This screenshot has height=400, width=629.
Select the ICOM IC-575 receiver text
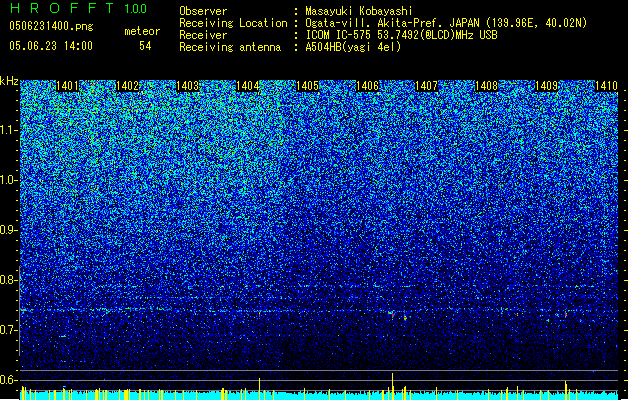401,35
